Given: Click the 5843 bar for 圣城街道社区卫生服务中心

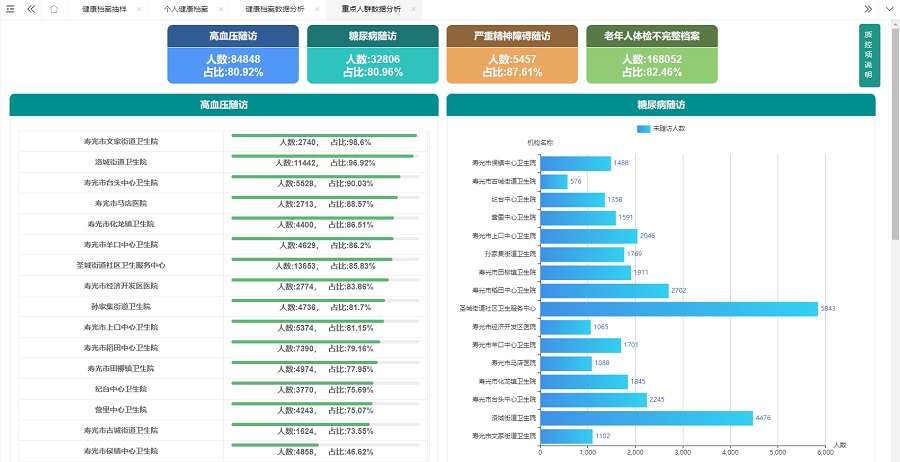Looking at the screenshot, I should pos(679,309).
